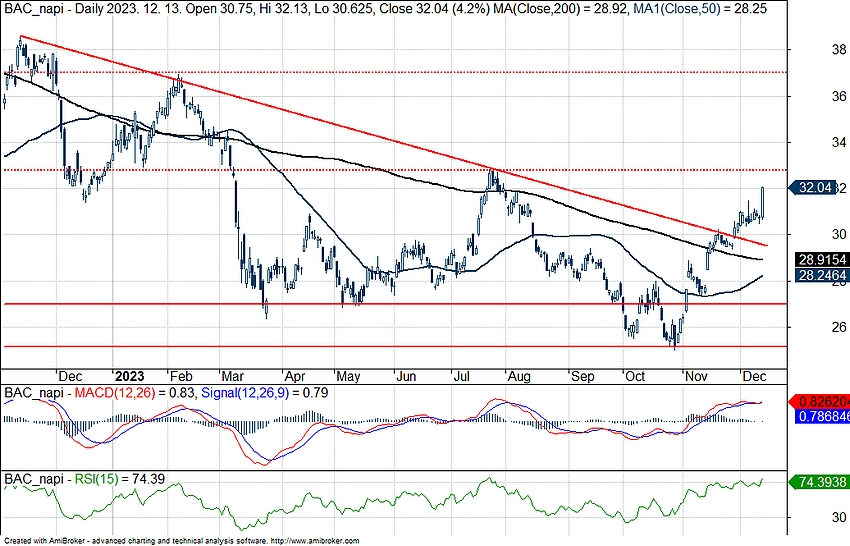Screen dimensions: 850x546
Task: Click the 'Sep' month label
Action: [x=583, y=377]
